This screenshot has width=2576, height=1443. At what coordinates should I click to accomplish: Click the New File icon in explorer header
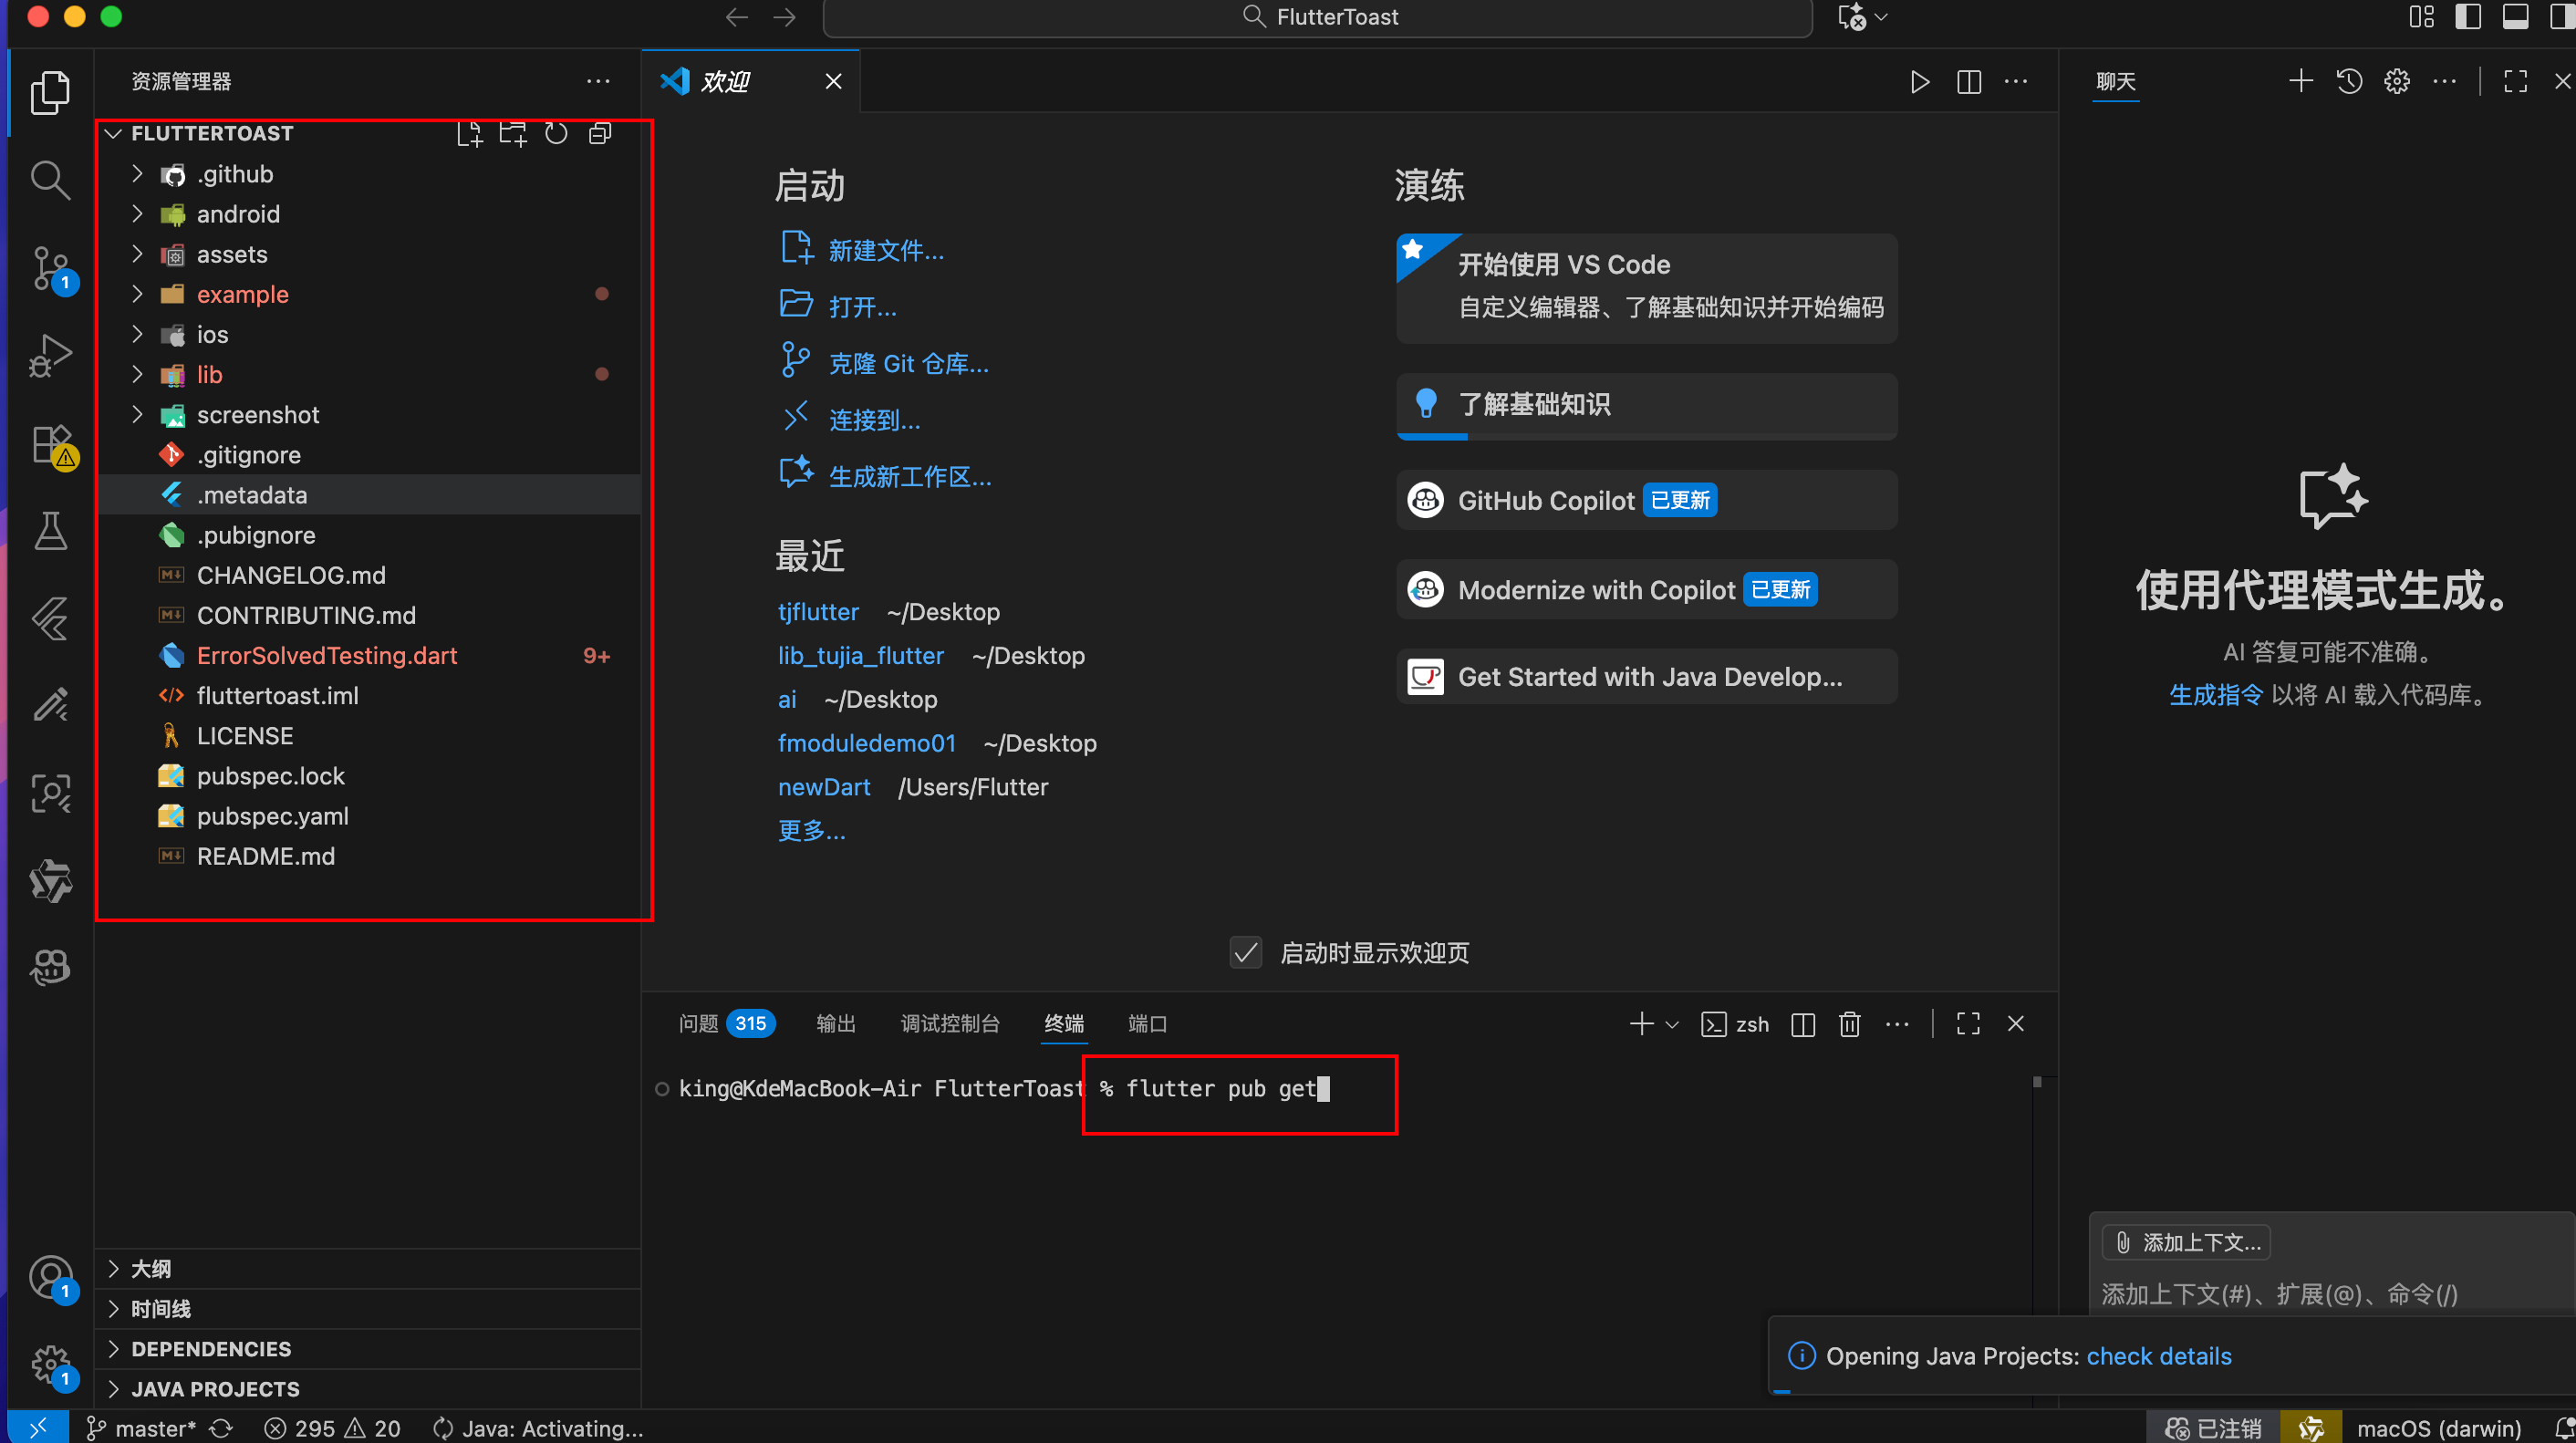469,134
